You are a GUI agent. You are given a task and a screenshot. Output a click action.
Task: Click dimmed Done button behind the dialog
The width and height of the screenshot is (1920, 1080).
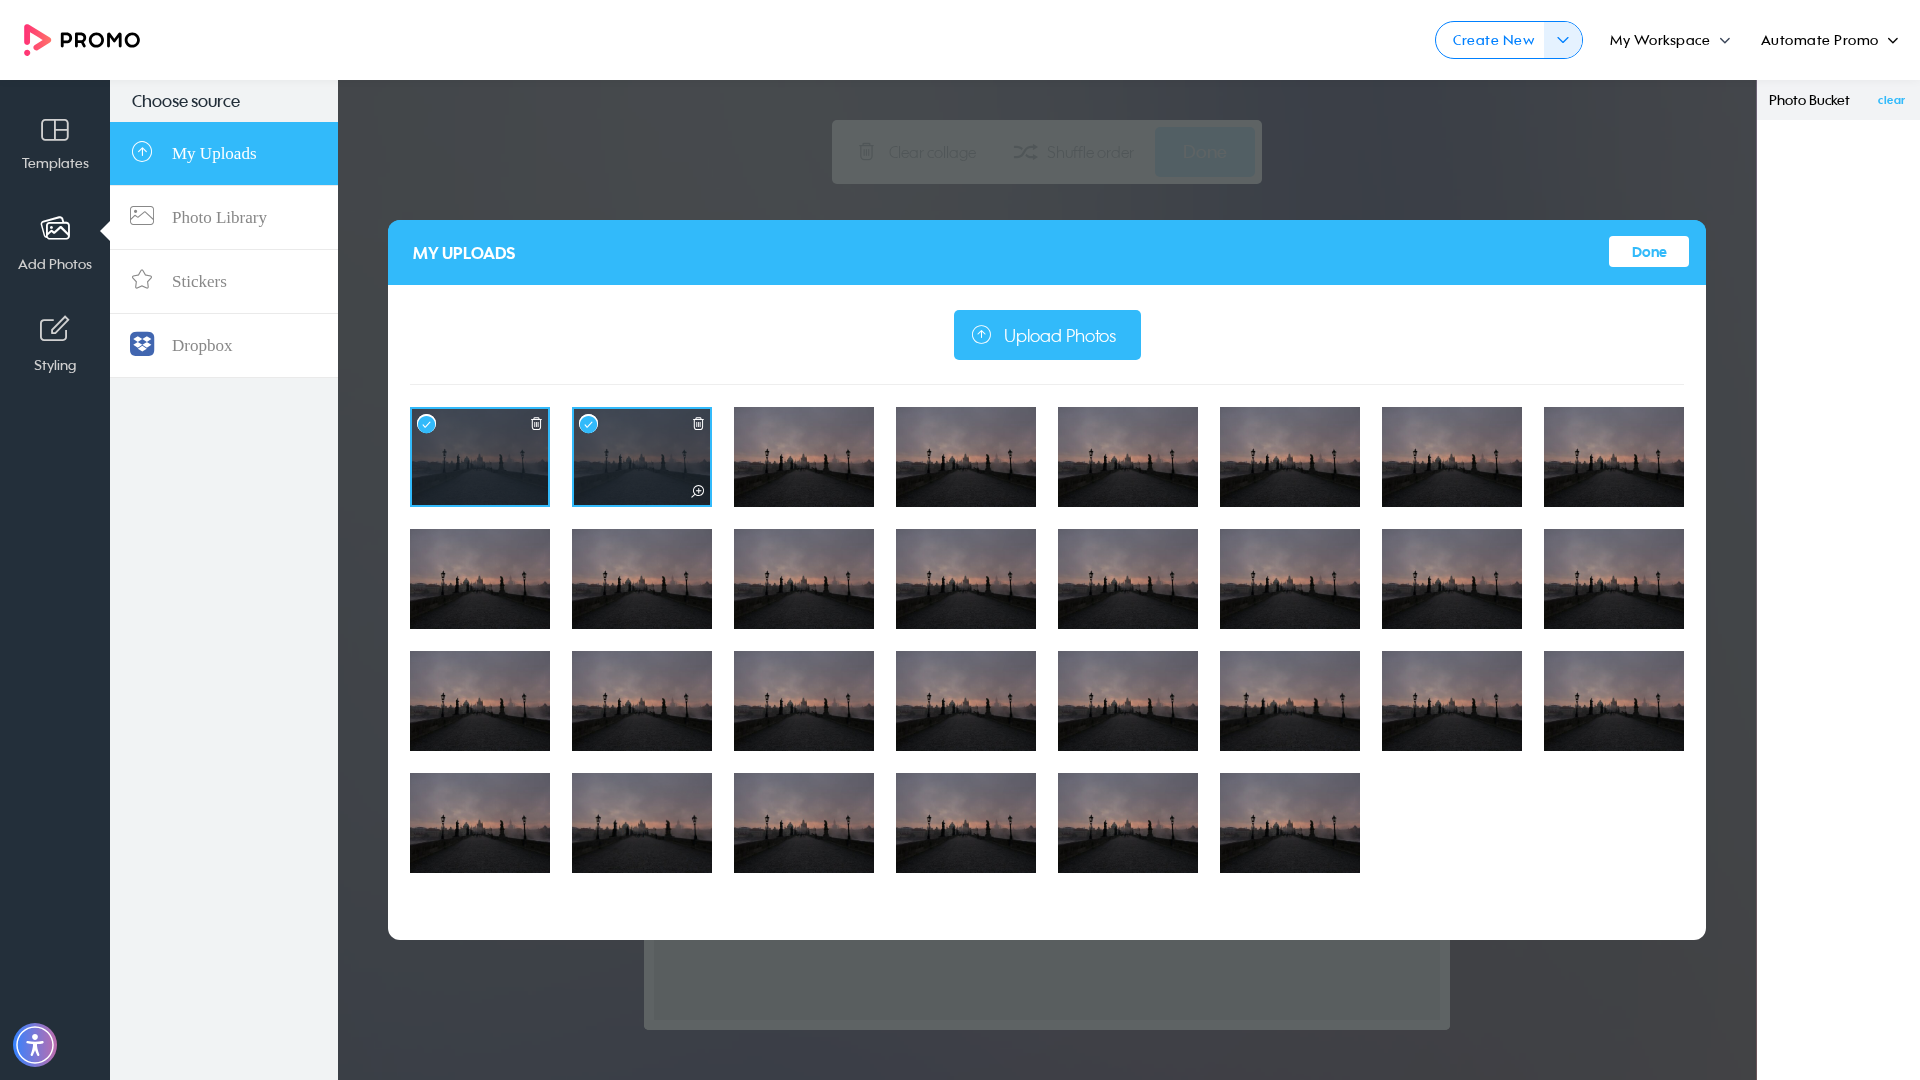[1204, 152]
